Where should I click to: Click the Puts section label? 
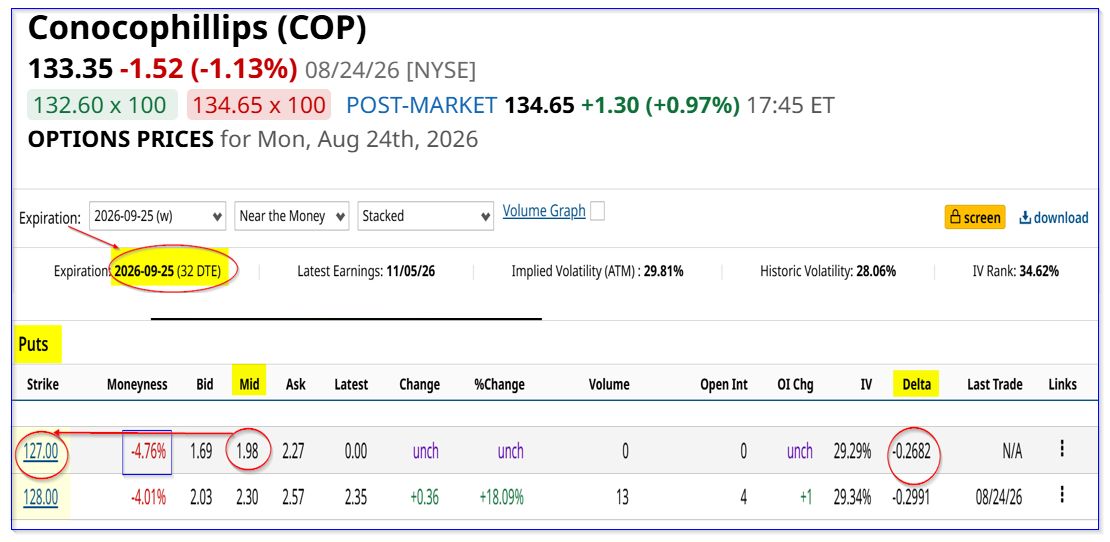coord(33,345)
